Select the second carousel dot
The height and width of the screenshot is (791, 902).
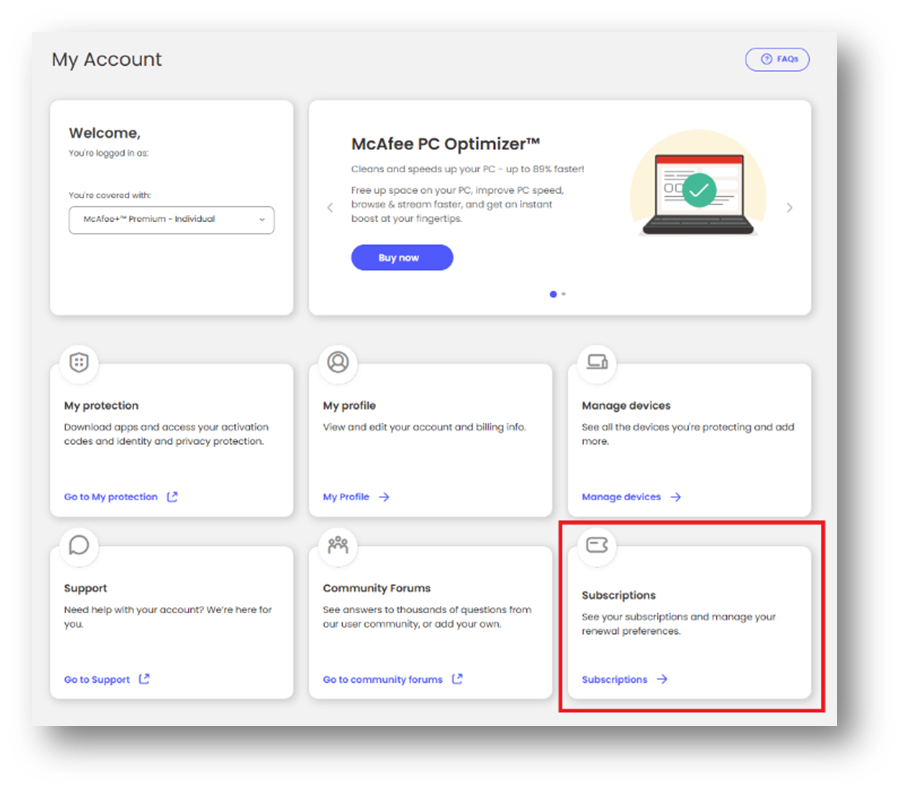point(562,294)
